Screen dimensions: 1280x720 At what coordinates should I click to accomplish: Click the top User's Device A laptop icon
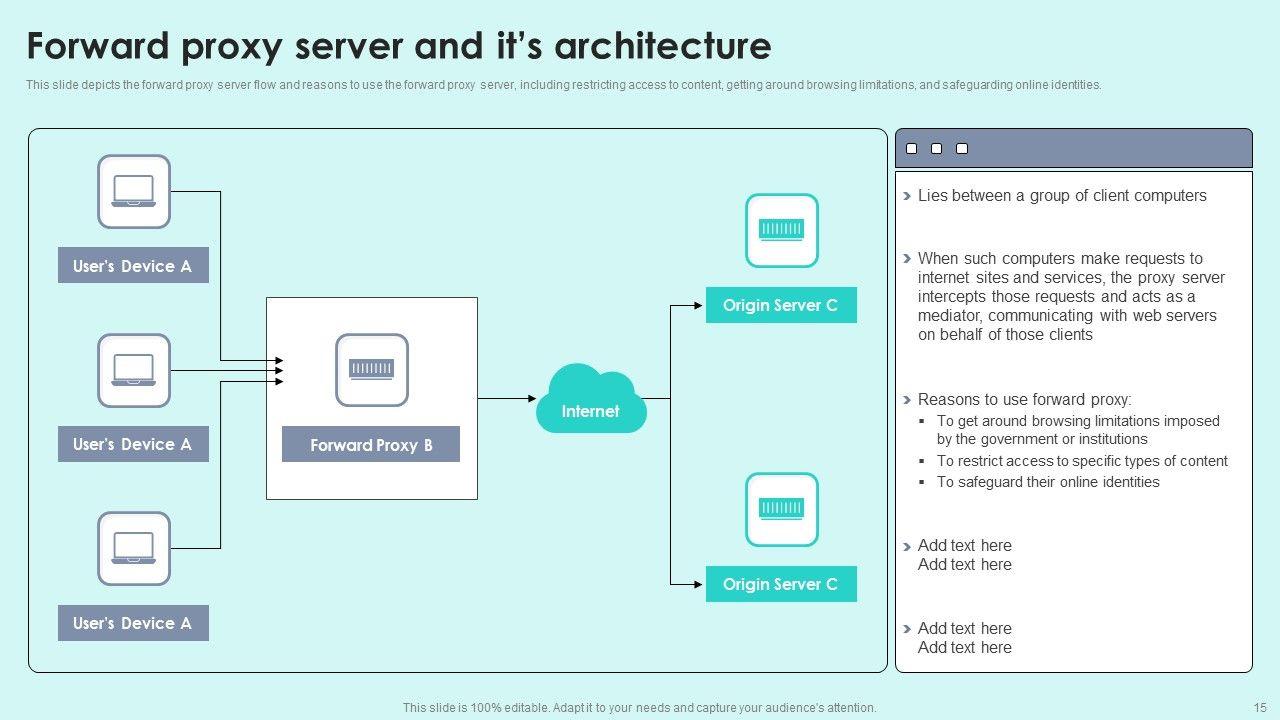click(134, 191)
